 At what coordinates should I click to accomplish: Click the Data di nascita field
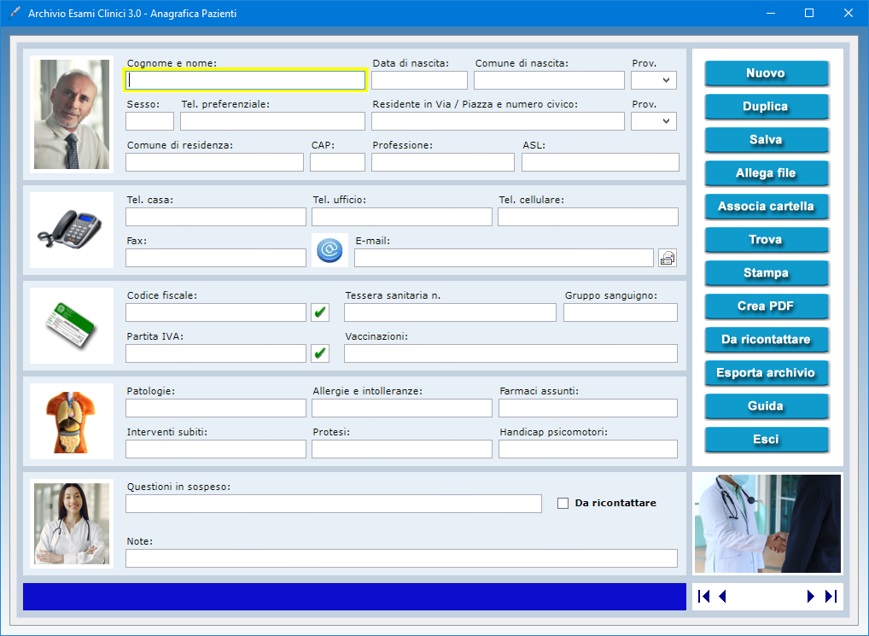click(x=420, y=80)
